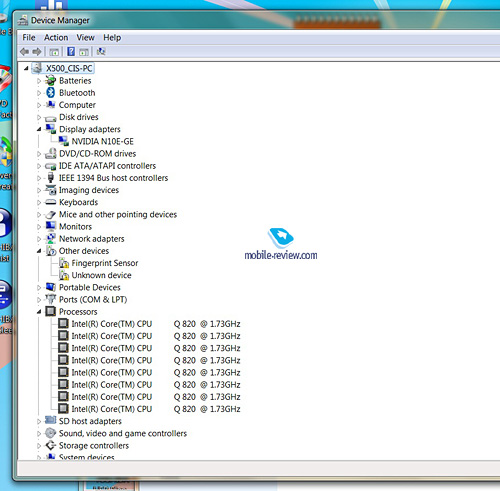Click the Fingerprint Sensor warning icon

[x=64, y=263]
